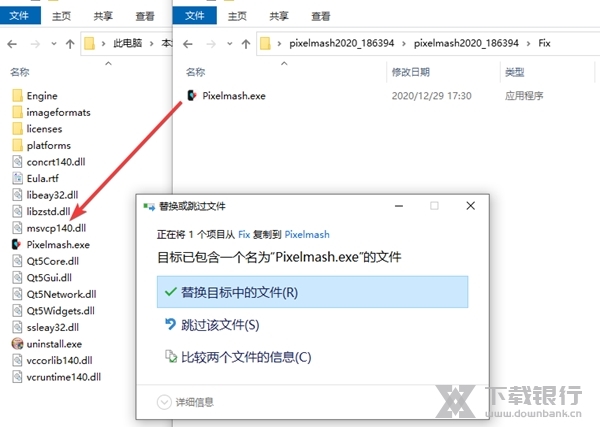
Task: Open 文件 menu in the Fix window
Action: click(x=195, y=16)
